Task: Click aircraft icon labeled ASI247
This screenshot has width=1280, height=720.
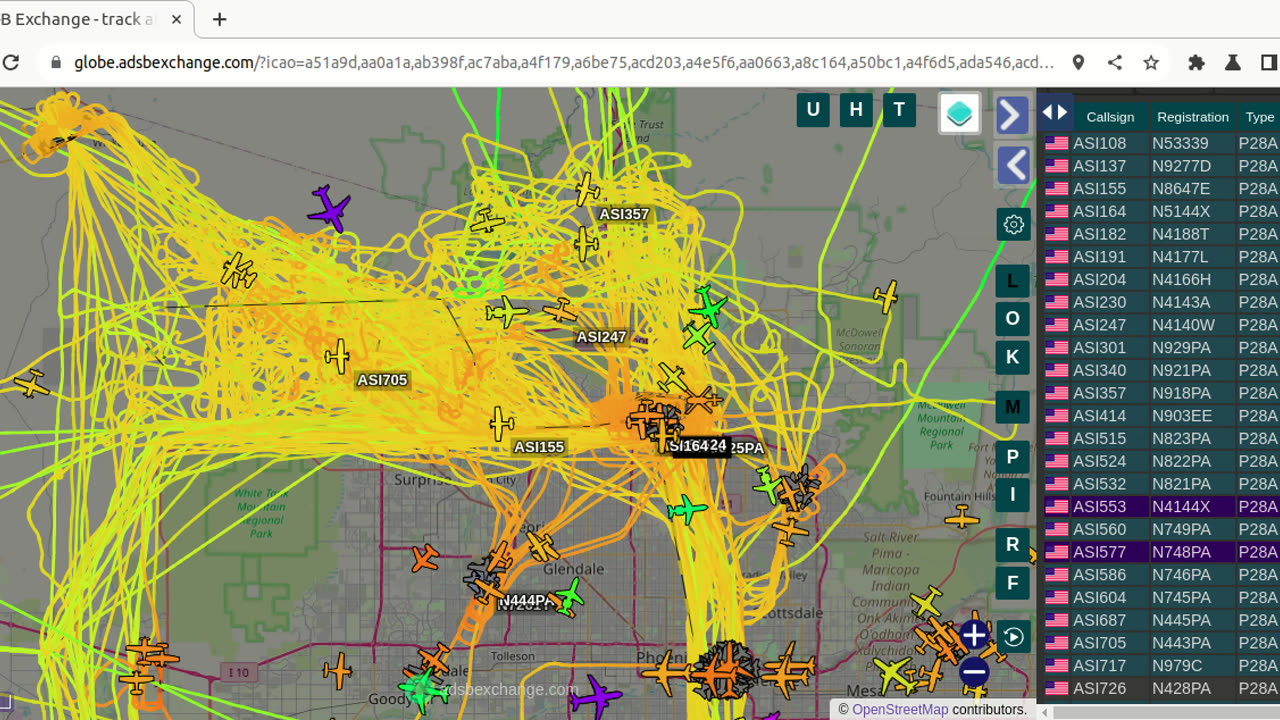Action: coord(560,311)
